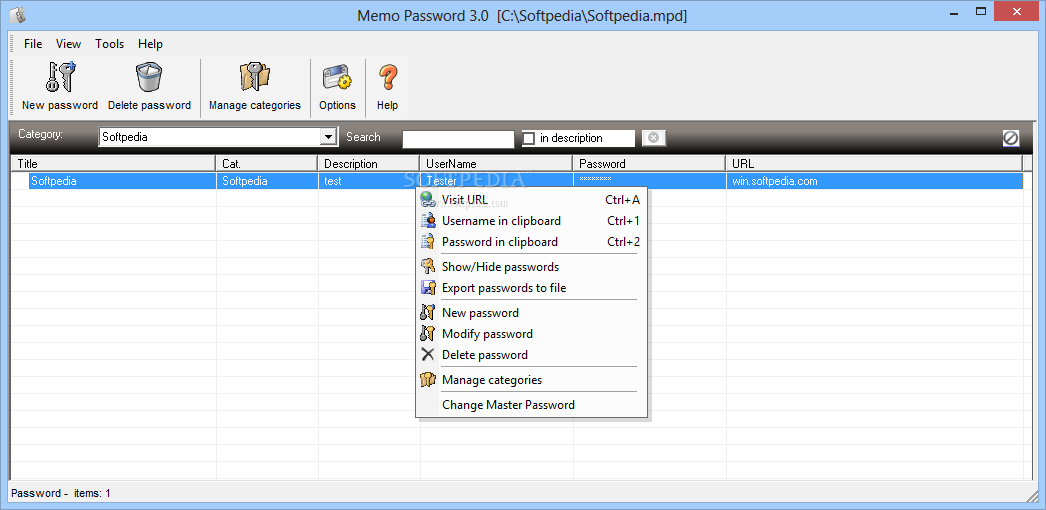Sort by the UserName column header
This screenshot has height=510, width=1046.
pos(496,163)
